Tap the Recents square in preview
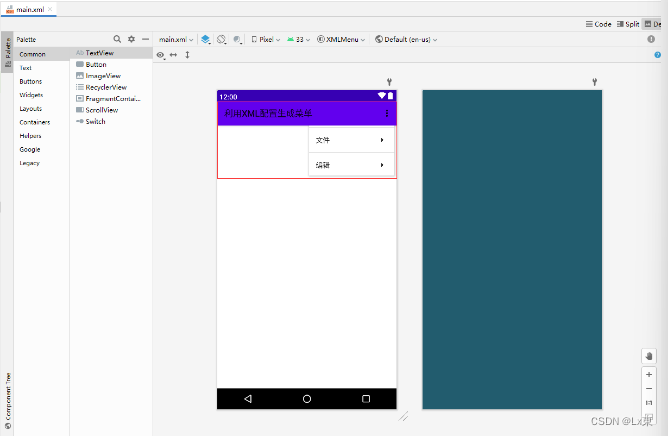668x436 pixels. 366,399
